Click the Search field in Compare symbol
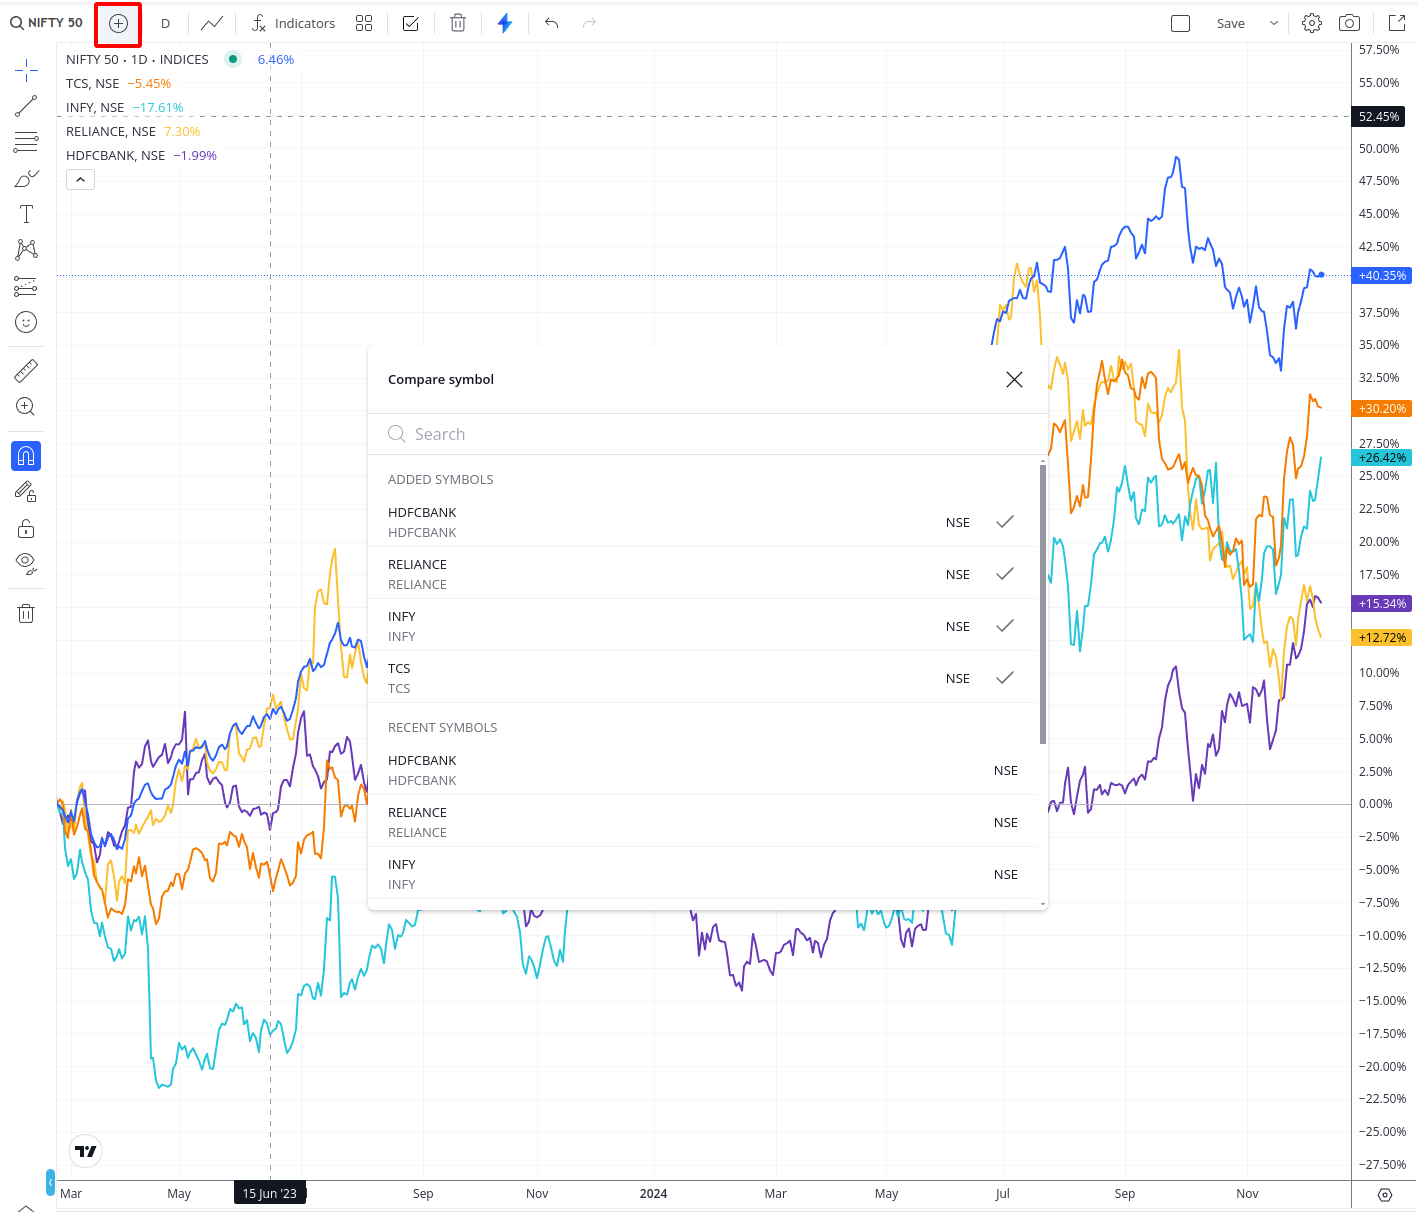 click(x=700, y=434)
